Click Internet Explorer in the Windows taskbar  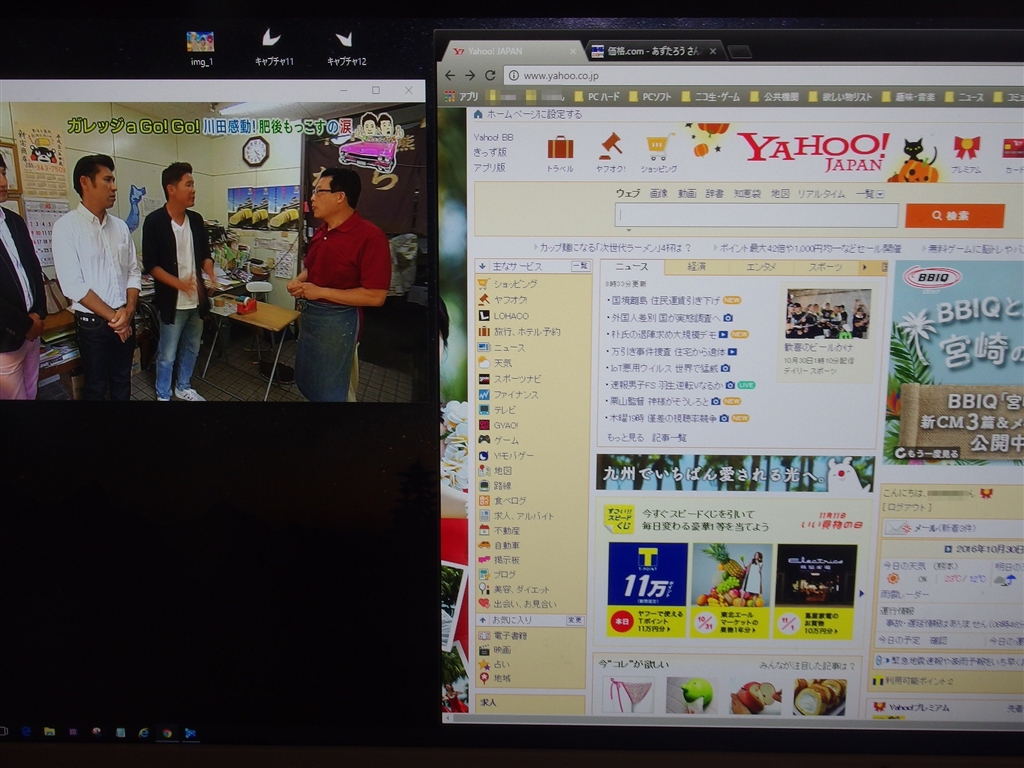click(144, 733)
